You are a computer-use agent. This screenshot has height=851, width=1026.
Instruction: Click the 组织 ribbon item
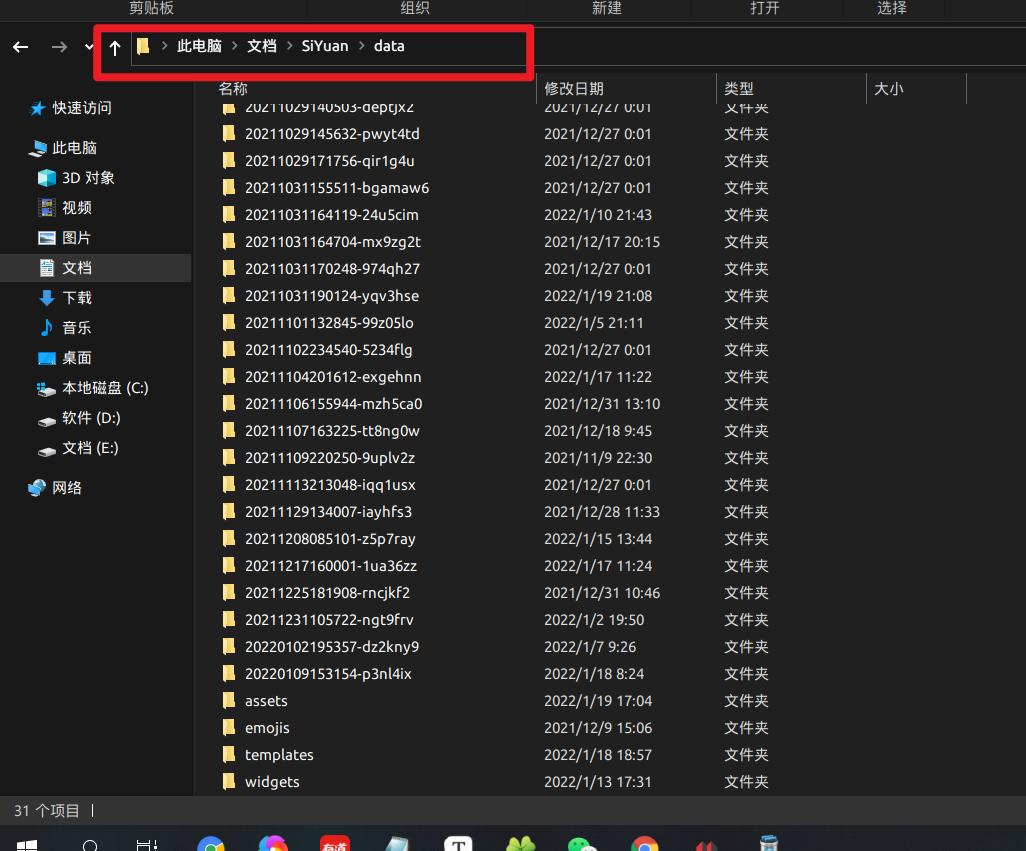tap(414, 8)
